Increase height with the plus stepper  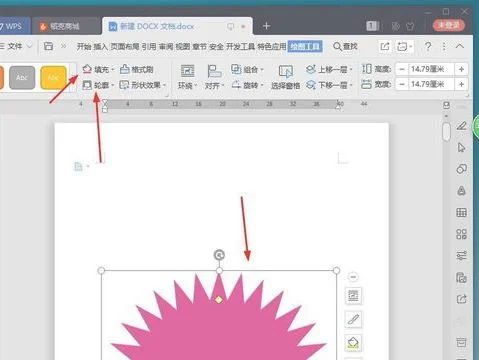click(x=461, y=69)
